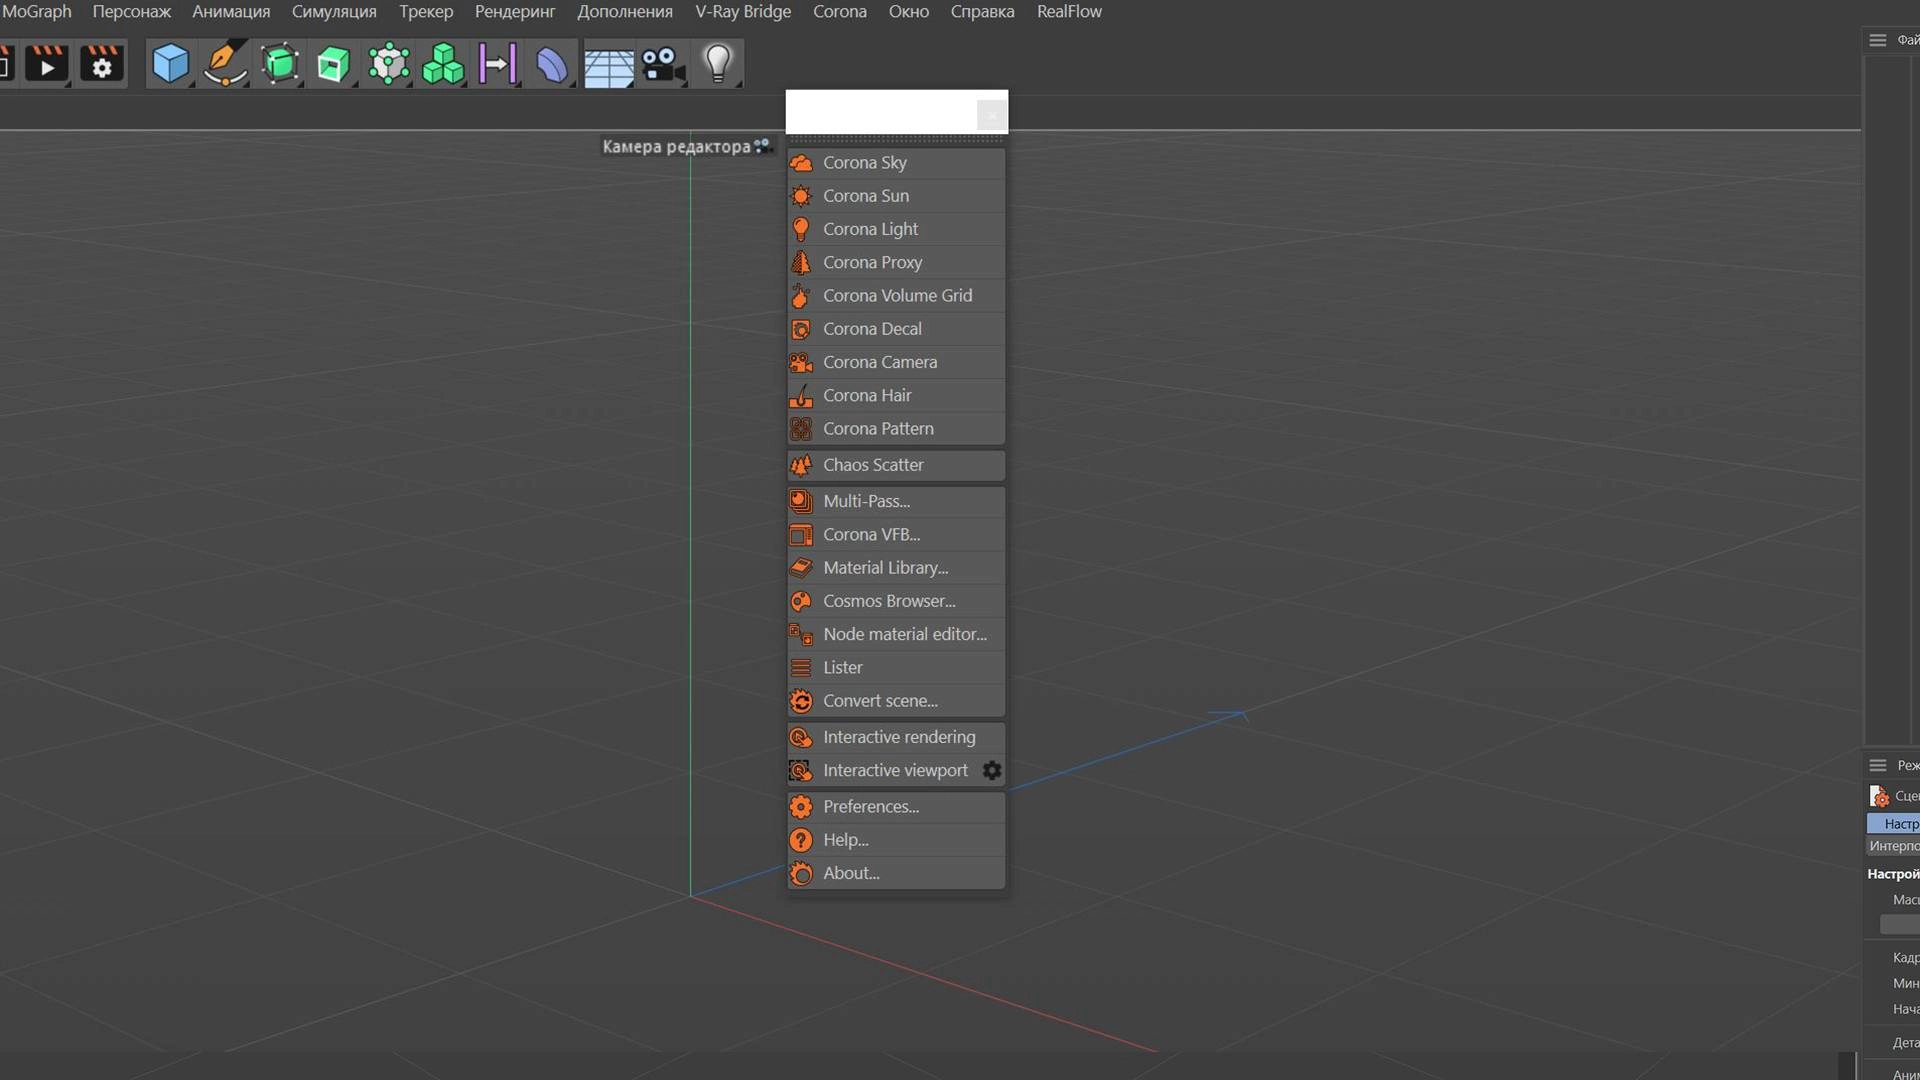This screenshot has width=1920, height=1080.
Task: Click the Камера редактора viewport label
Action: pos(676,146)
